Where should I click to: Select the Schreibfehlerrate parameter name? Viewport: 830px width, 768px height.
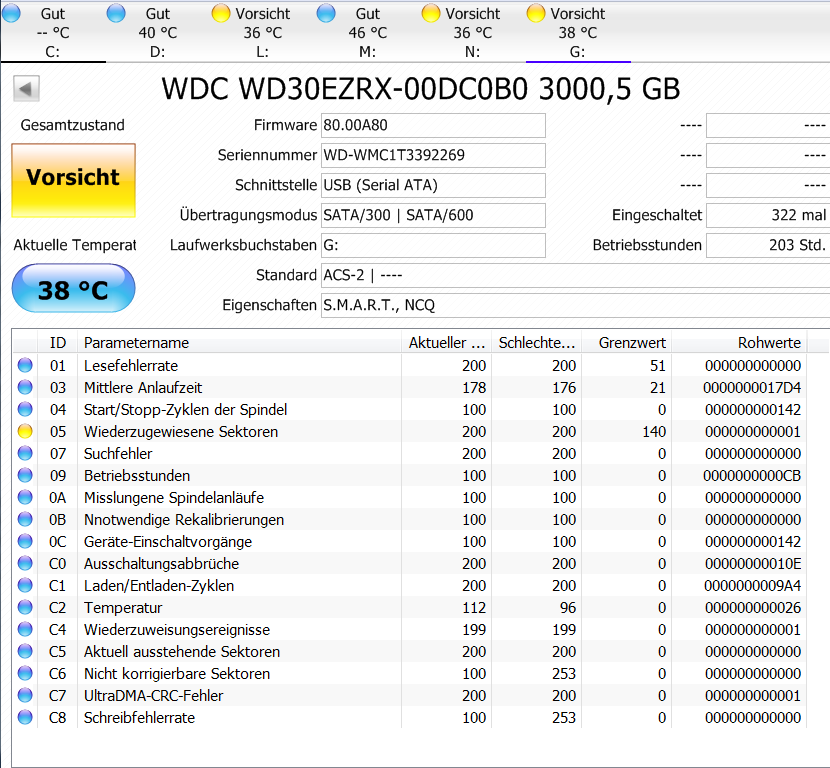139,718
